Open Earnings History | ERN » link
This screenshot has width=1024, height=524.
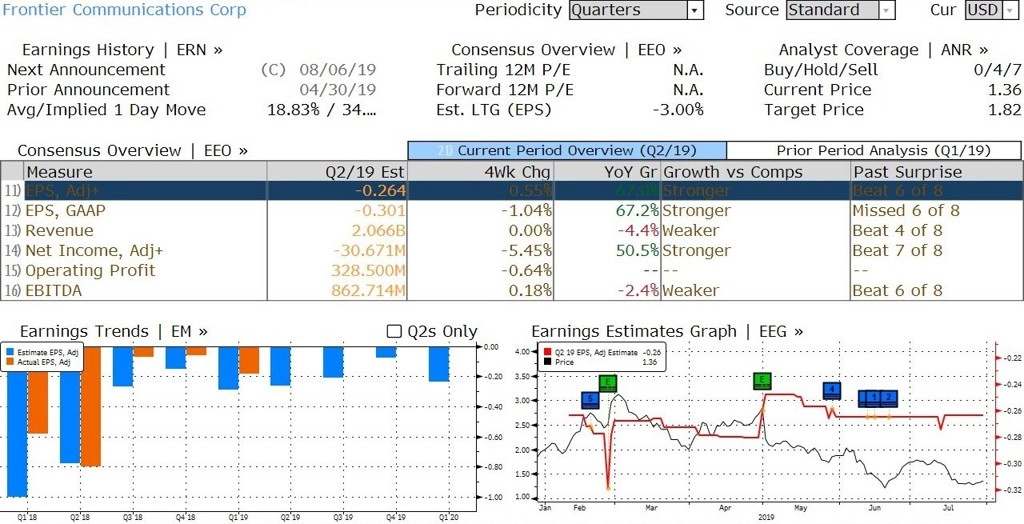coord(122,50)
